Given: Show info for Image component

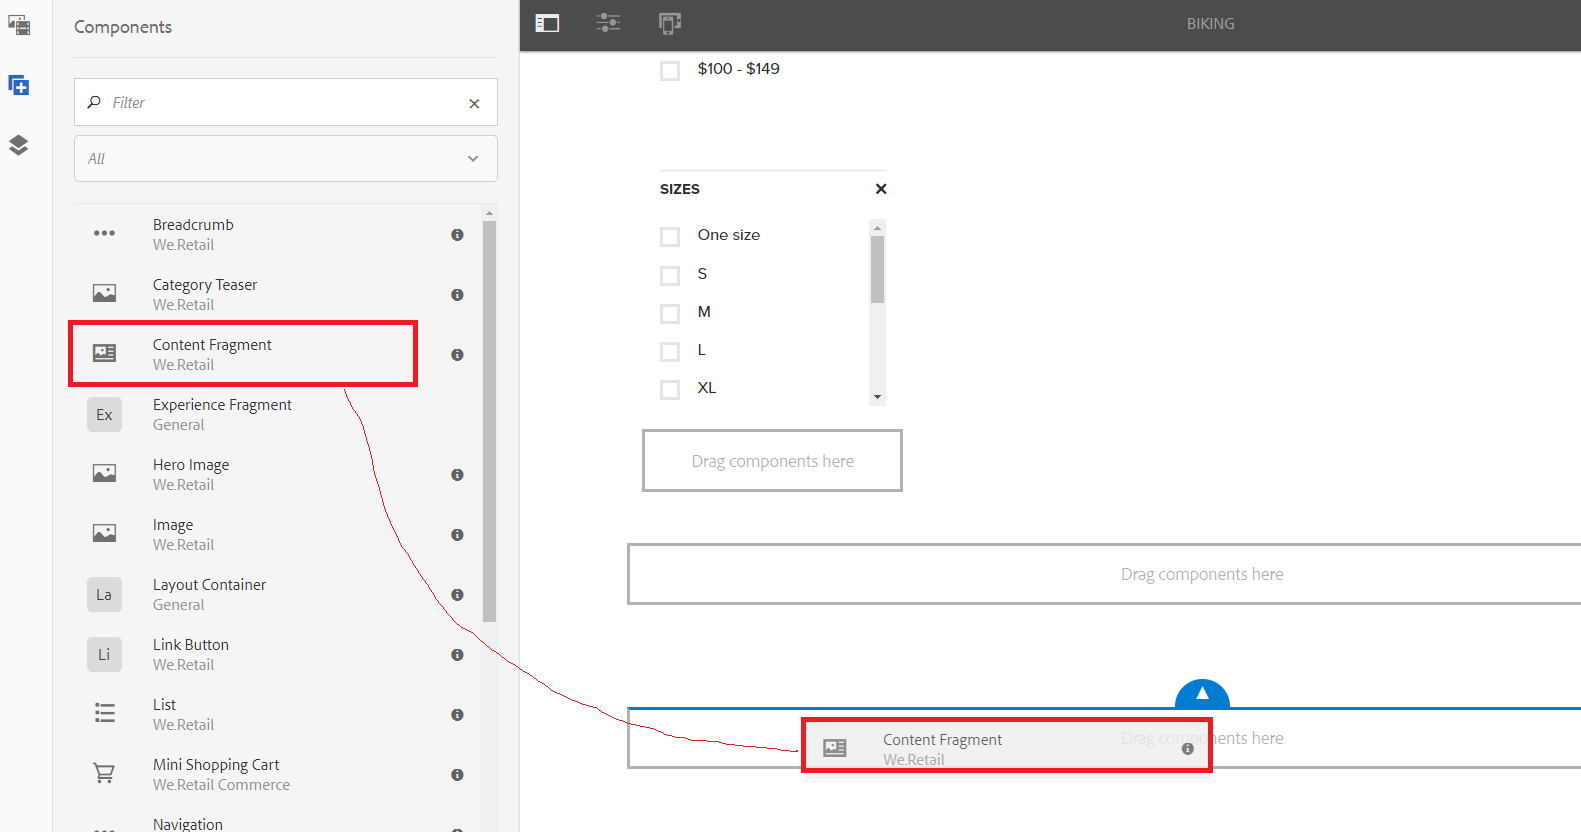Looking at the screenshot, I should 457,535.
